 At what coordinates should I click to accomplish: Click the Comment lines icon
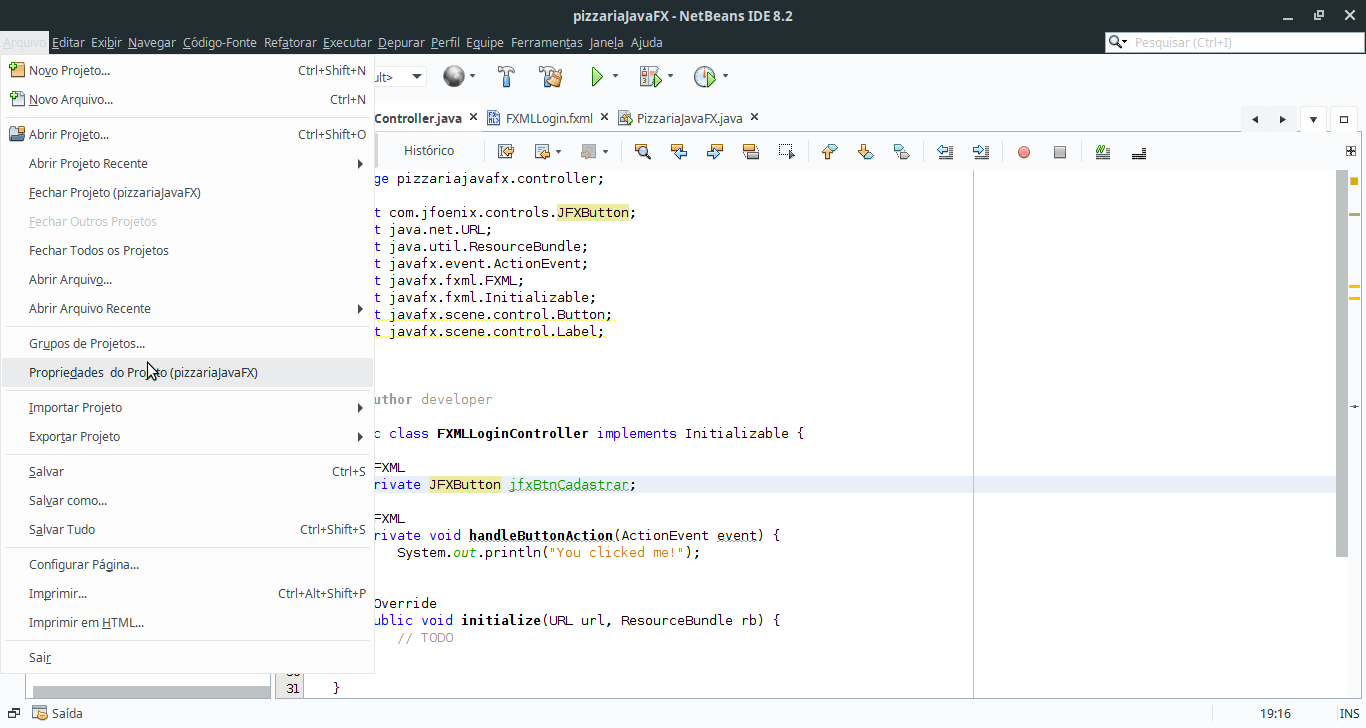click(1102, 152)
